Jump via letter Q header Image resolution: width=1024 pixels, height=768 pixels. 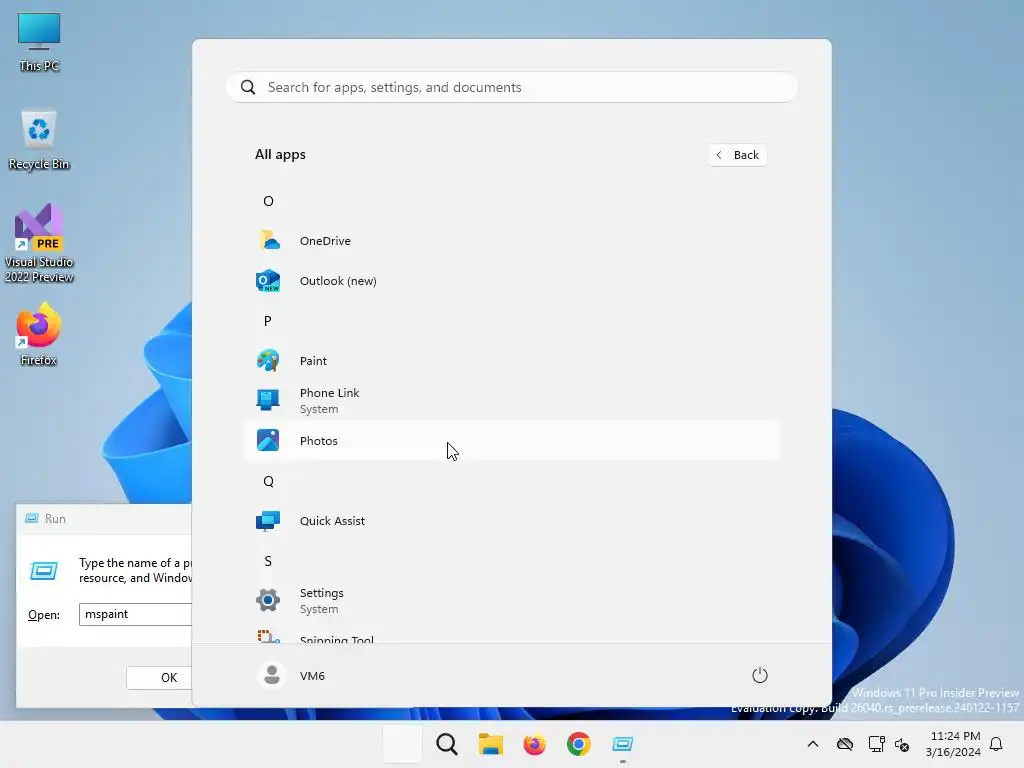click(x=268, y=481)
